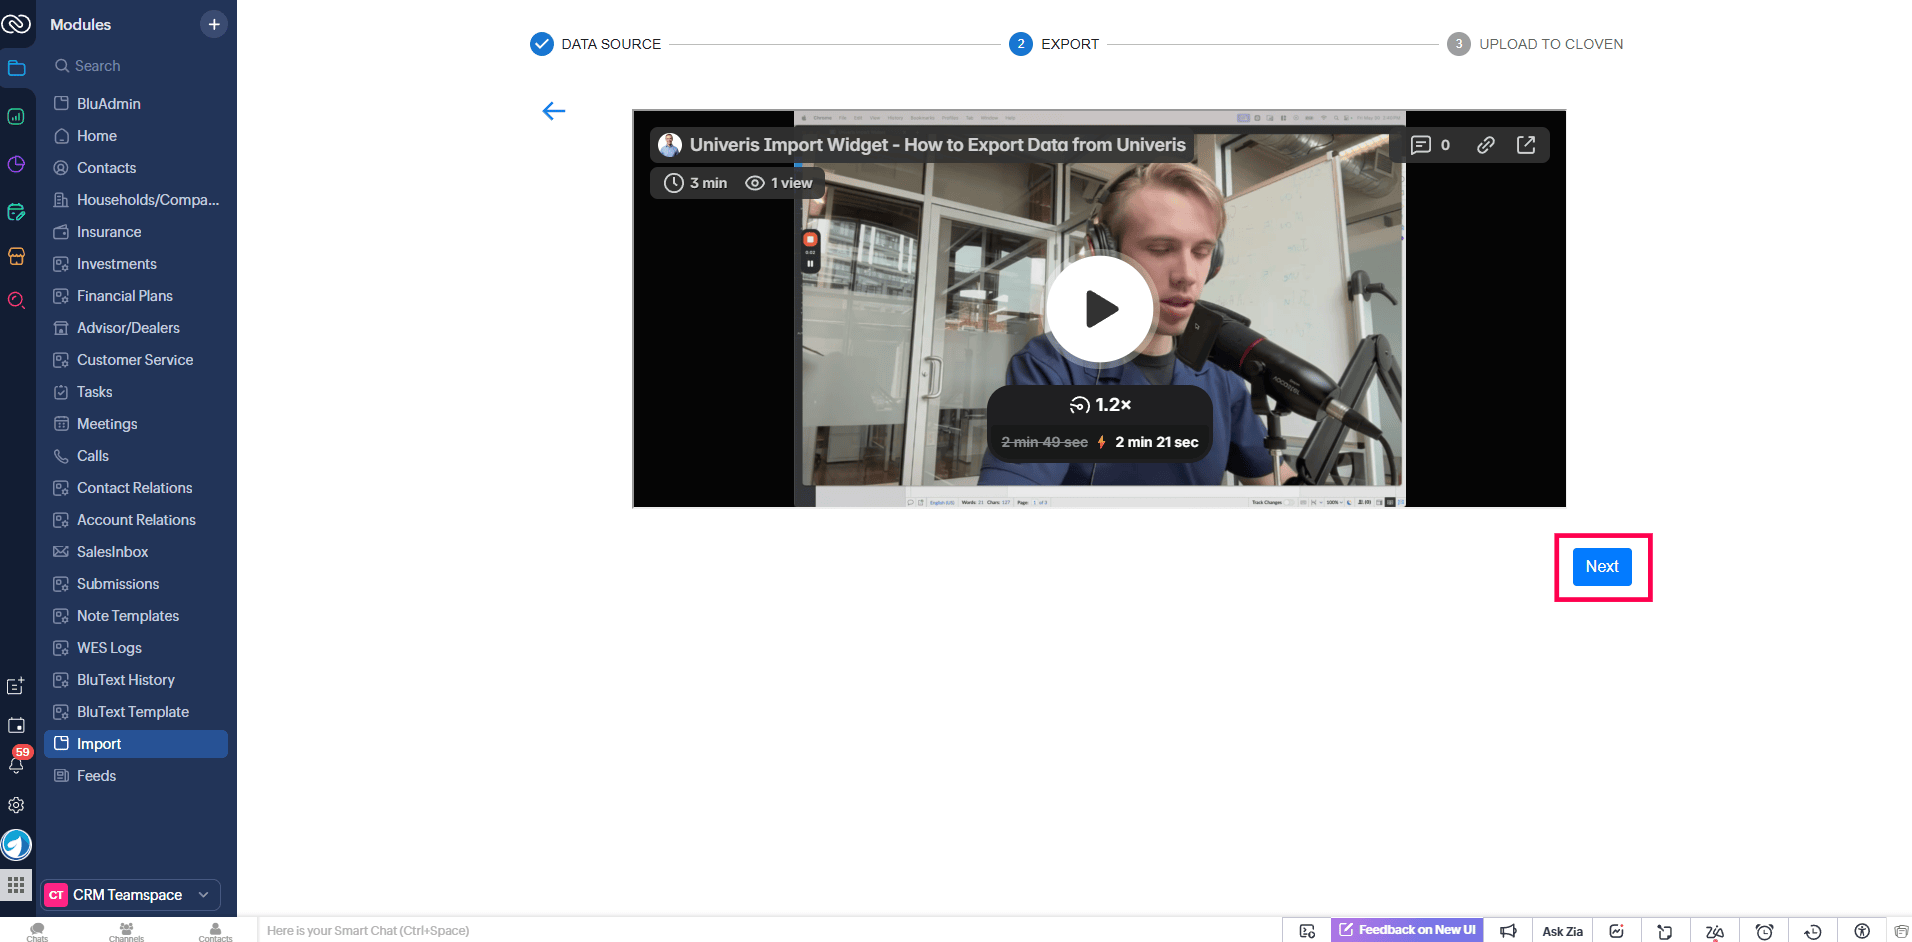Copy the video link icon

[1486, 145]
